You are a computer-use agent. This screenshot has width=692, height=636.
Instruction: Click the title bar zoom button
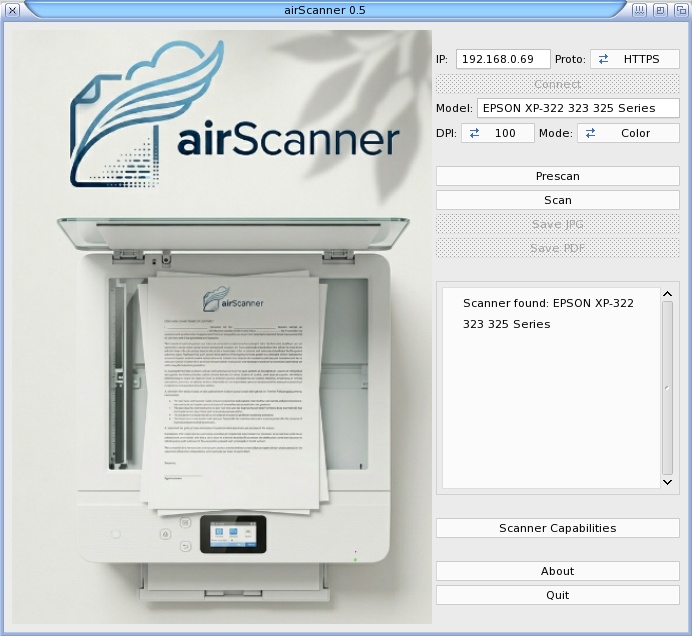click(660, 10)
